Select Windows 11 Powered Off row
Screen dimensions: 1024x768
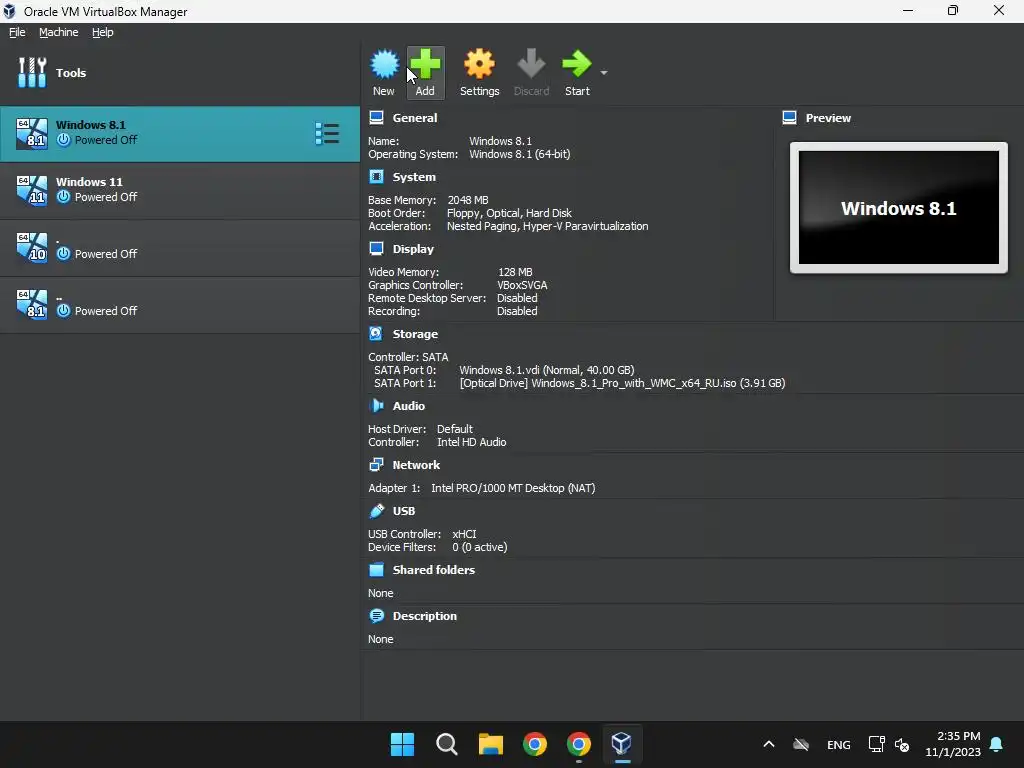180,190
